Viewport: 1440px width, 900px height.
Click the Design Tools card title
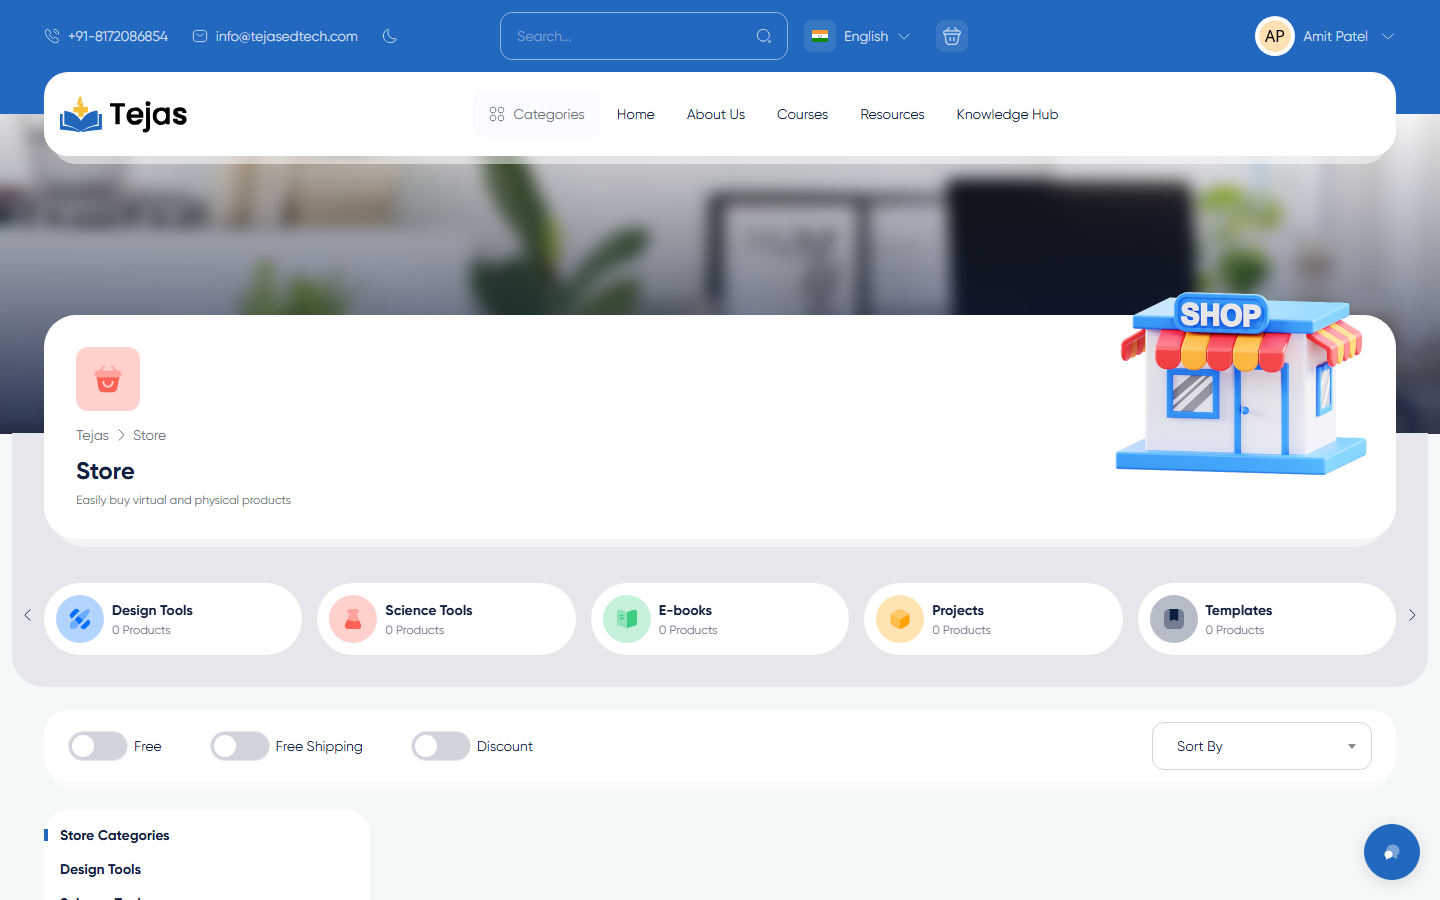pos(152,610)
